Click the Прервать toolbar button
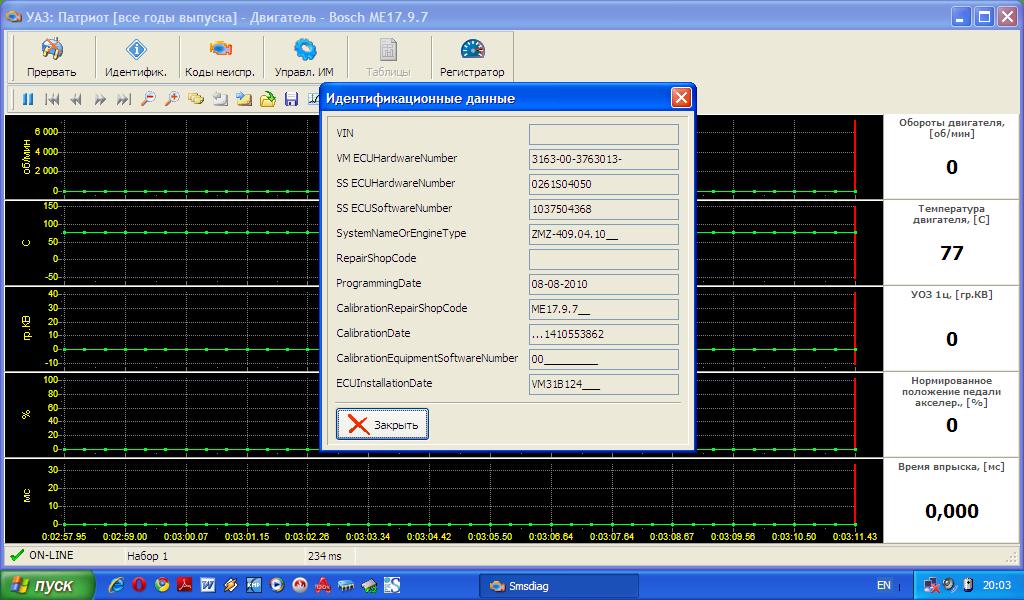 52,57
